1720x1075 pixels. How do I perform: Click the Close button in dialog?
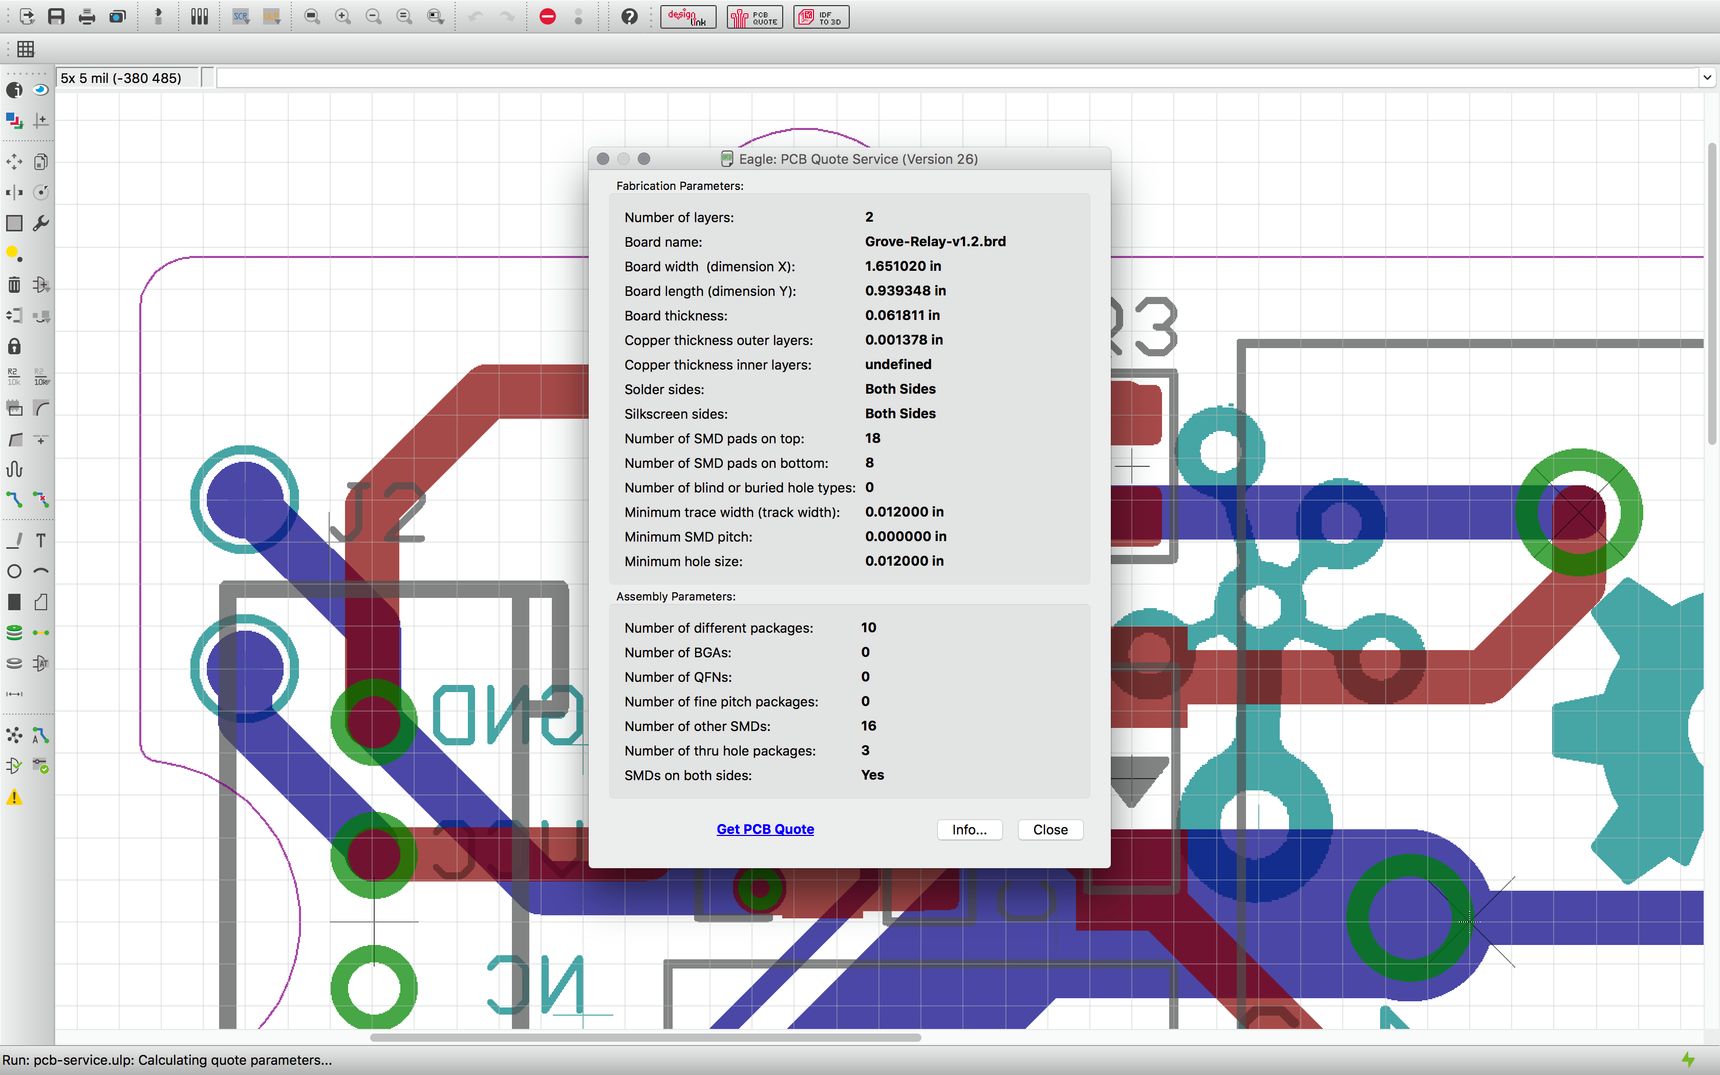pos(1050,830)
